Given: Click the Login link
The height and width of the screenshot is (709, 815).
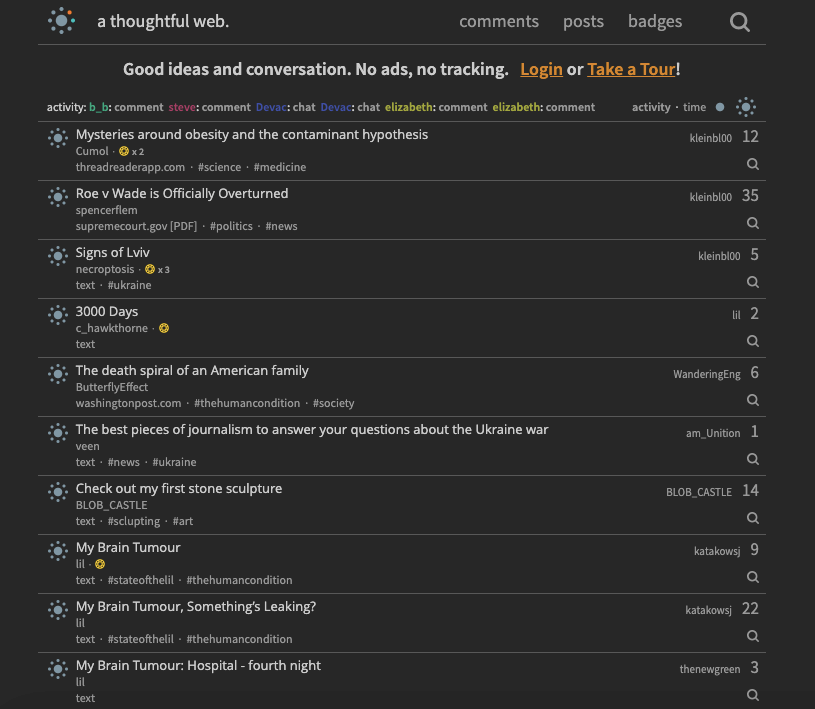Looking at the screenshot, I should [541, 69].
